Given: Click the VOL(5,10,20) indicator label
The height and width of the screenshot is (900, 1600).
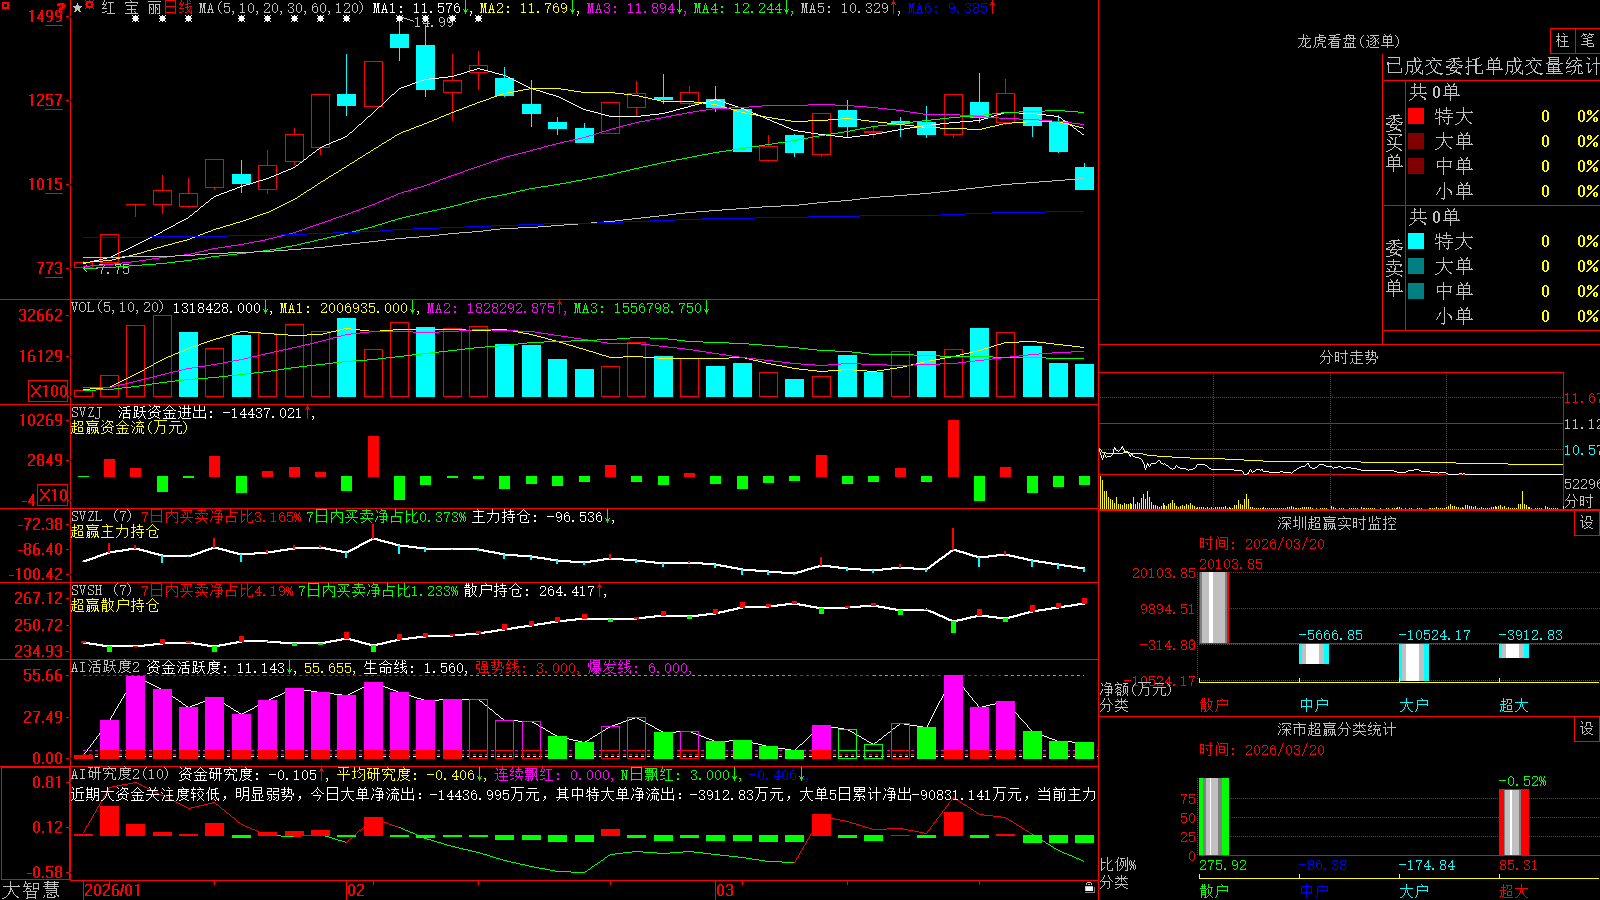Looking at the screenshot, I should 117,308.
